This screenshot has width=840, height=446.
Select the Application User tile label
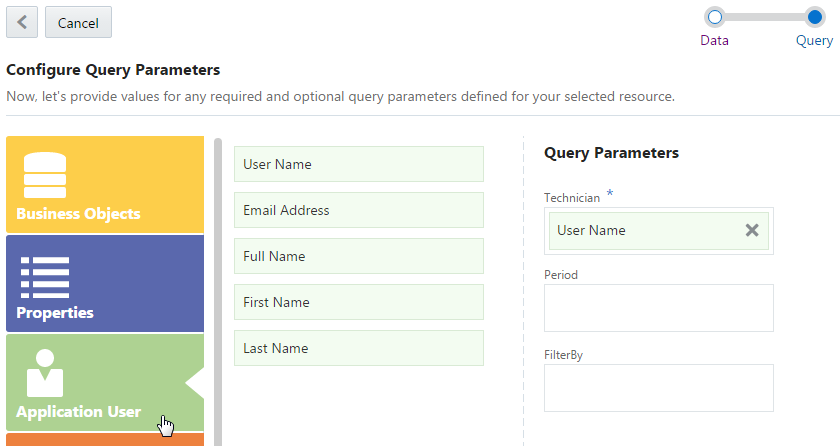(x=78, y=412)
